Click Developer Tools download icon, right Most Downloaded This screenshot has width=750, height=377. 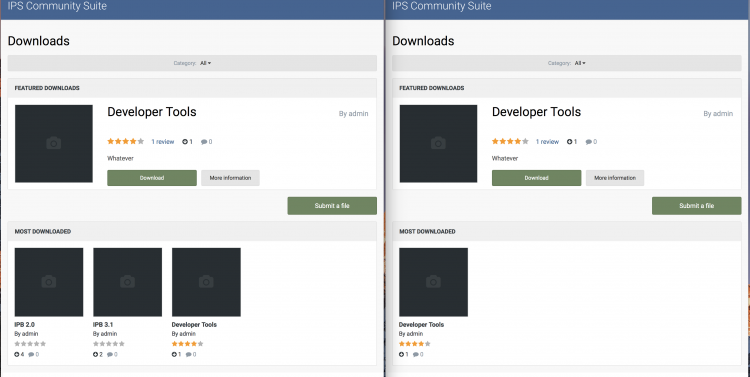401,355
